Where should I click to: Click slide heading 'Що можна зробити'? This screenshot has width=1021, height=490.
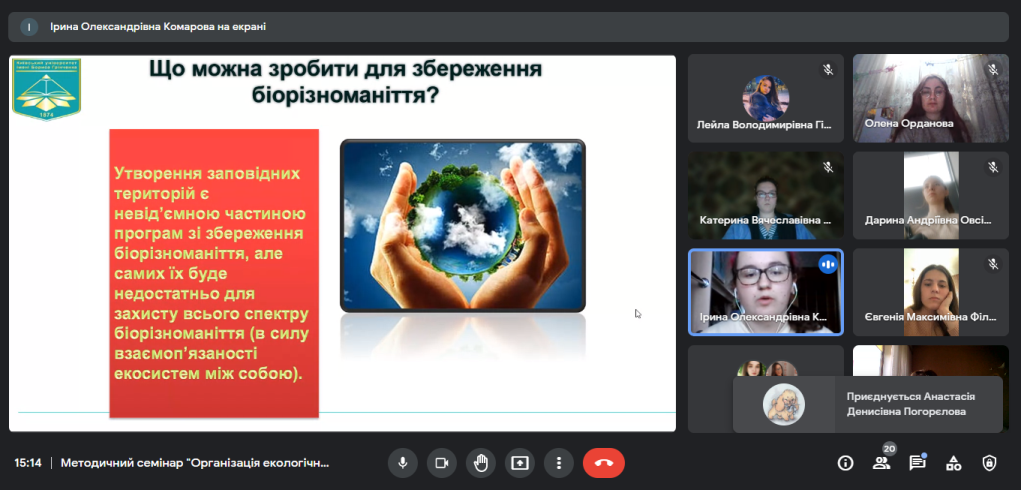[345, 82]
